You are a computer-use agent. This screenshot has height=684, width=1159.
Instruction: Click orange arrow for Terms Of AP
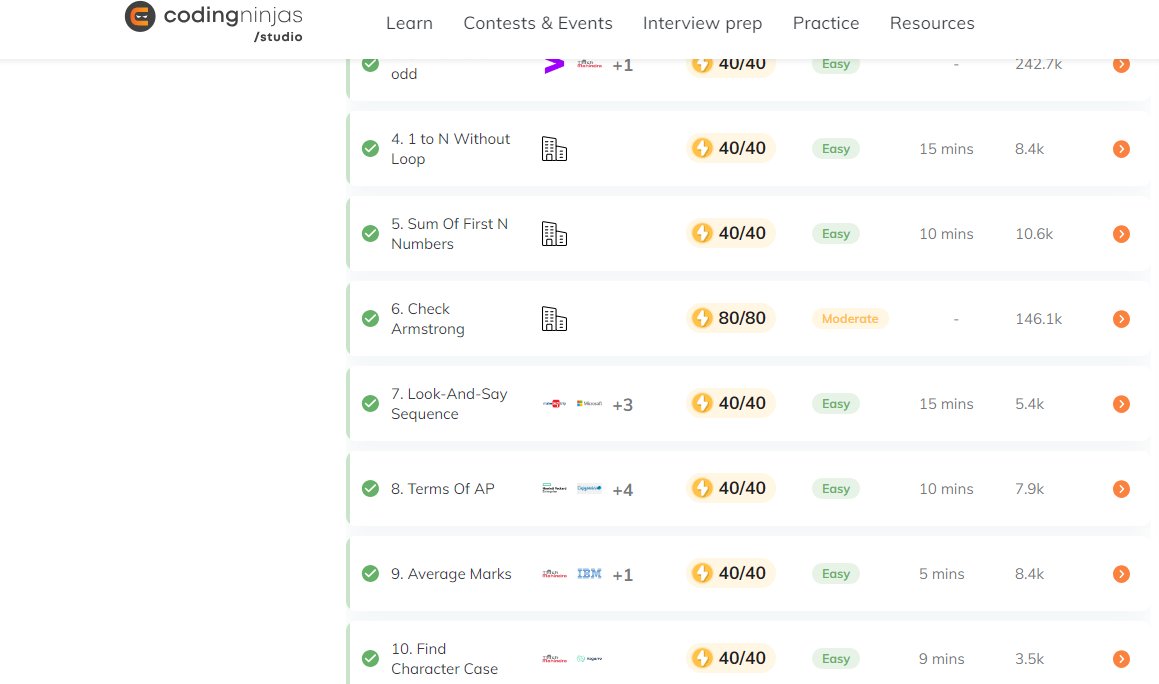1121,489
